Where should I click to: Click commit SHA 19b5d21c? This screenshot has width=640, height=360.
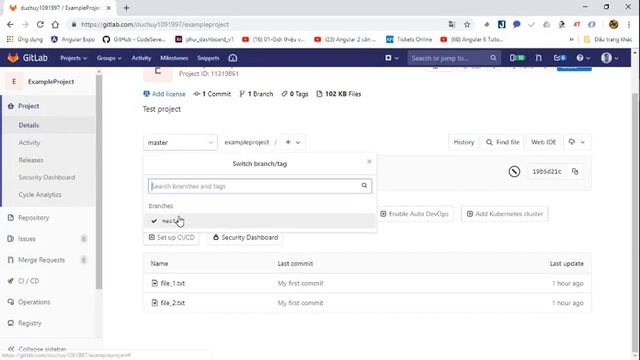coord(547,171)
